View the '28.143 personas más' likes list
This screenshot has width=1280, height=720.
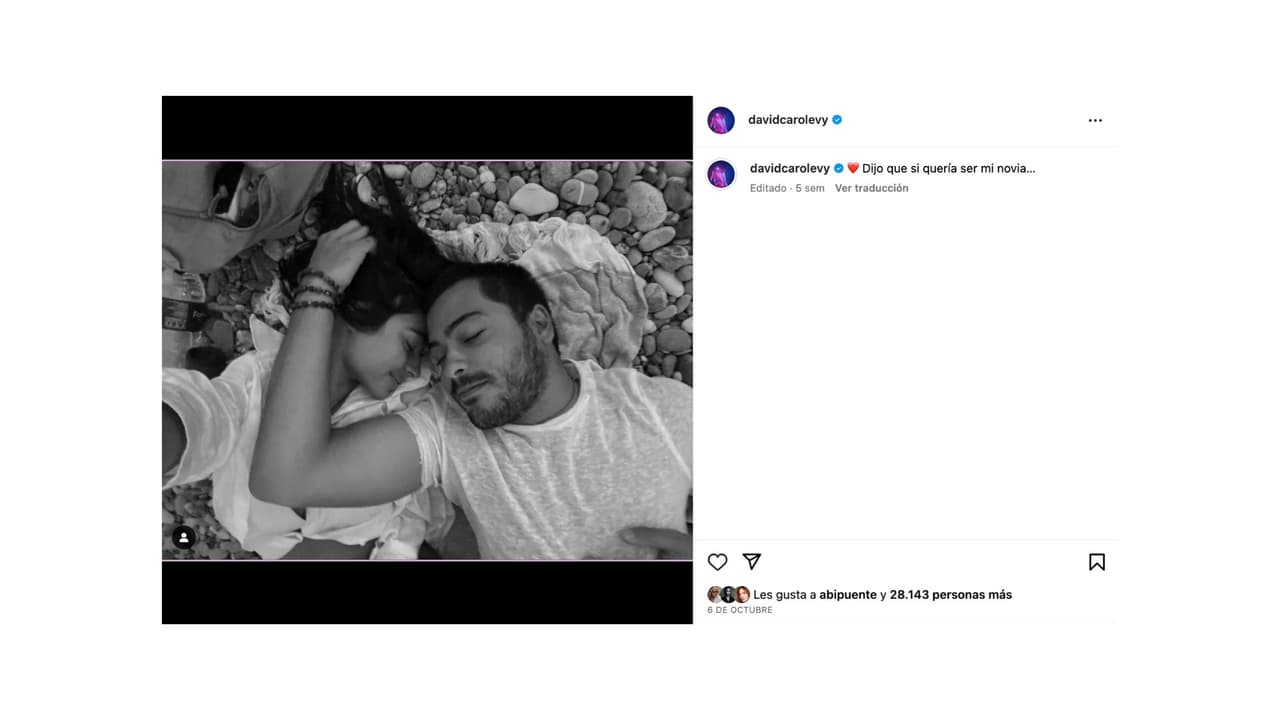(950, 595)
